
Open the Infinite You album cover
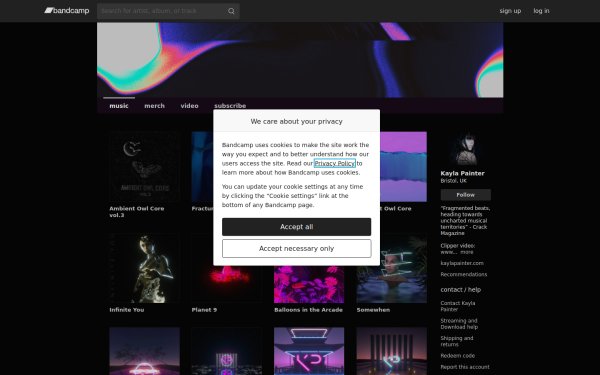[x=144, y=268]
